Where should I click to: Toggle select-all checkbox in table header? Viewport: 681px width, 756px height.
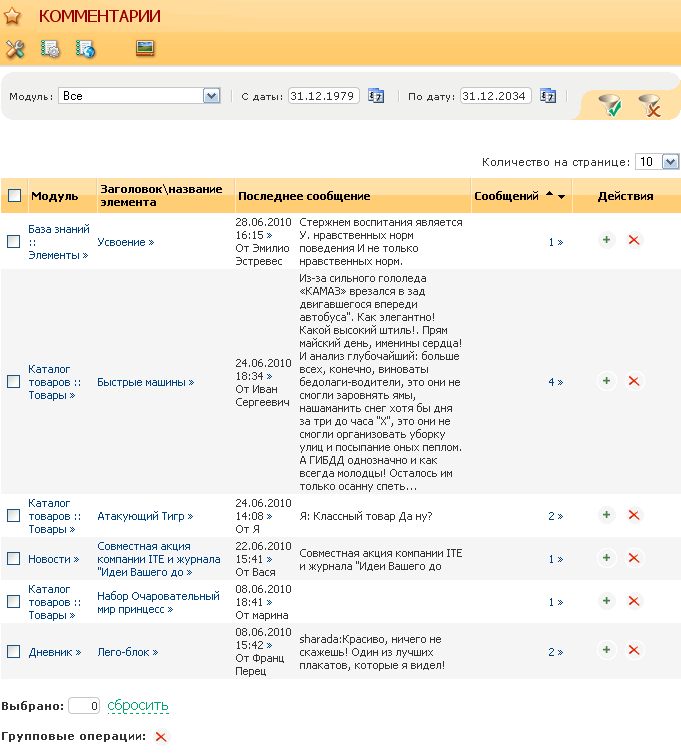coord(14,196)
